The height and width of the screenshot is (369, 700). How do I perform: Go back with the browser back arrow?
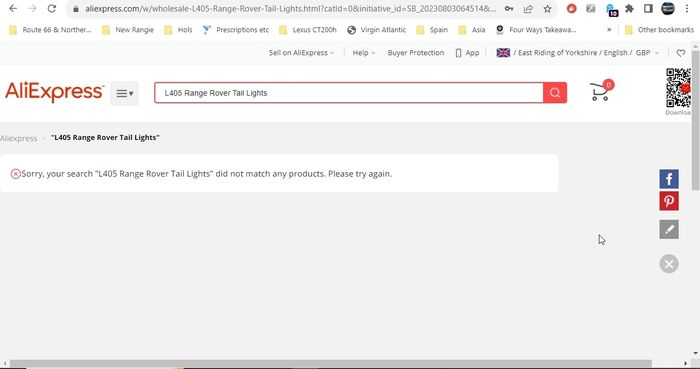(13, 8)
